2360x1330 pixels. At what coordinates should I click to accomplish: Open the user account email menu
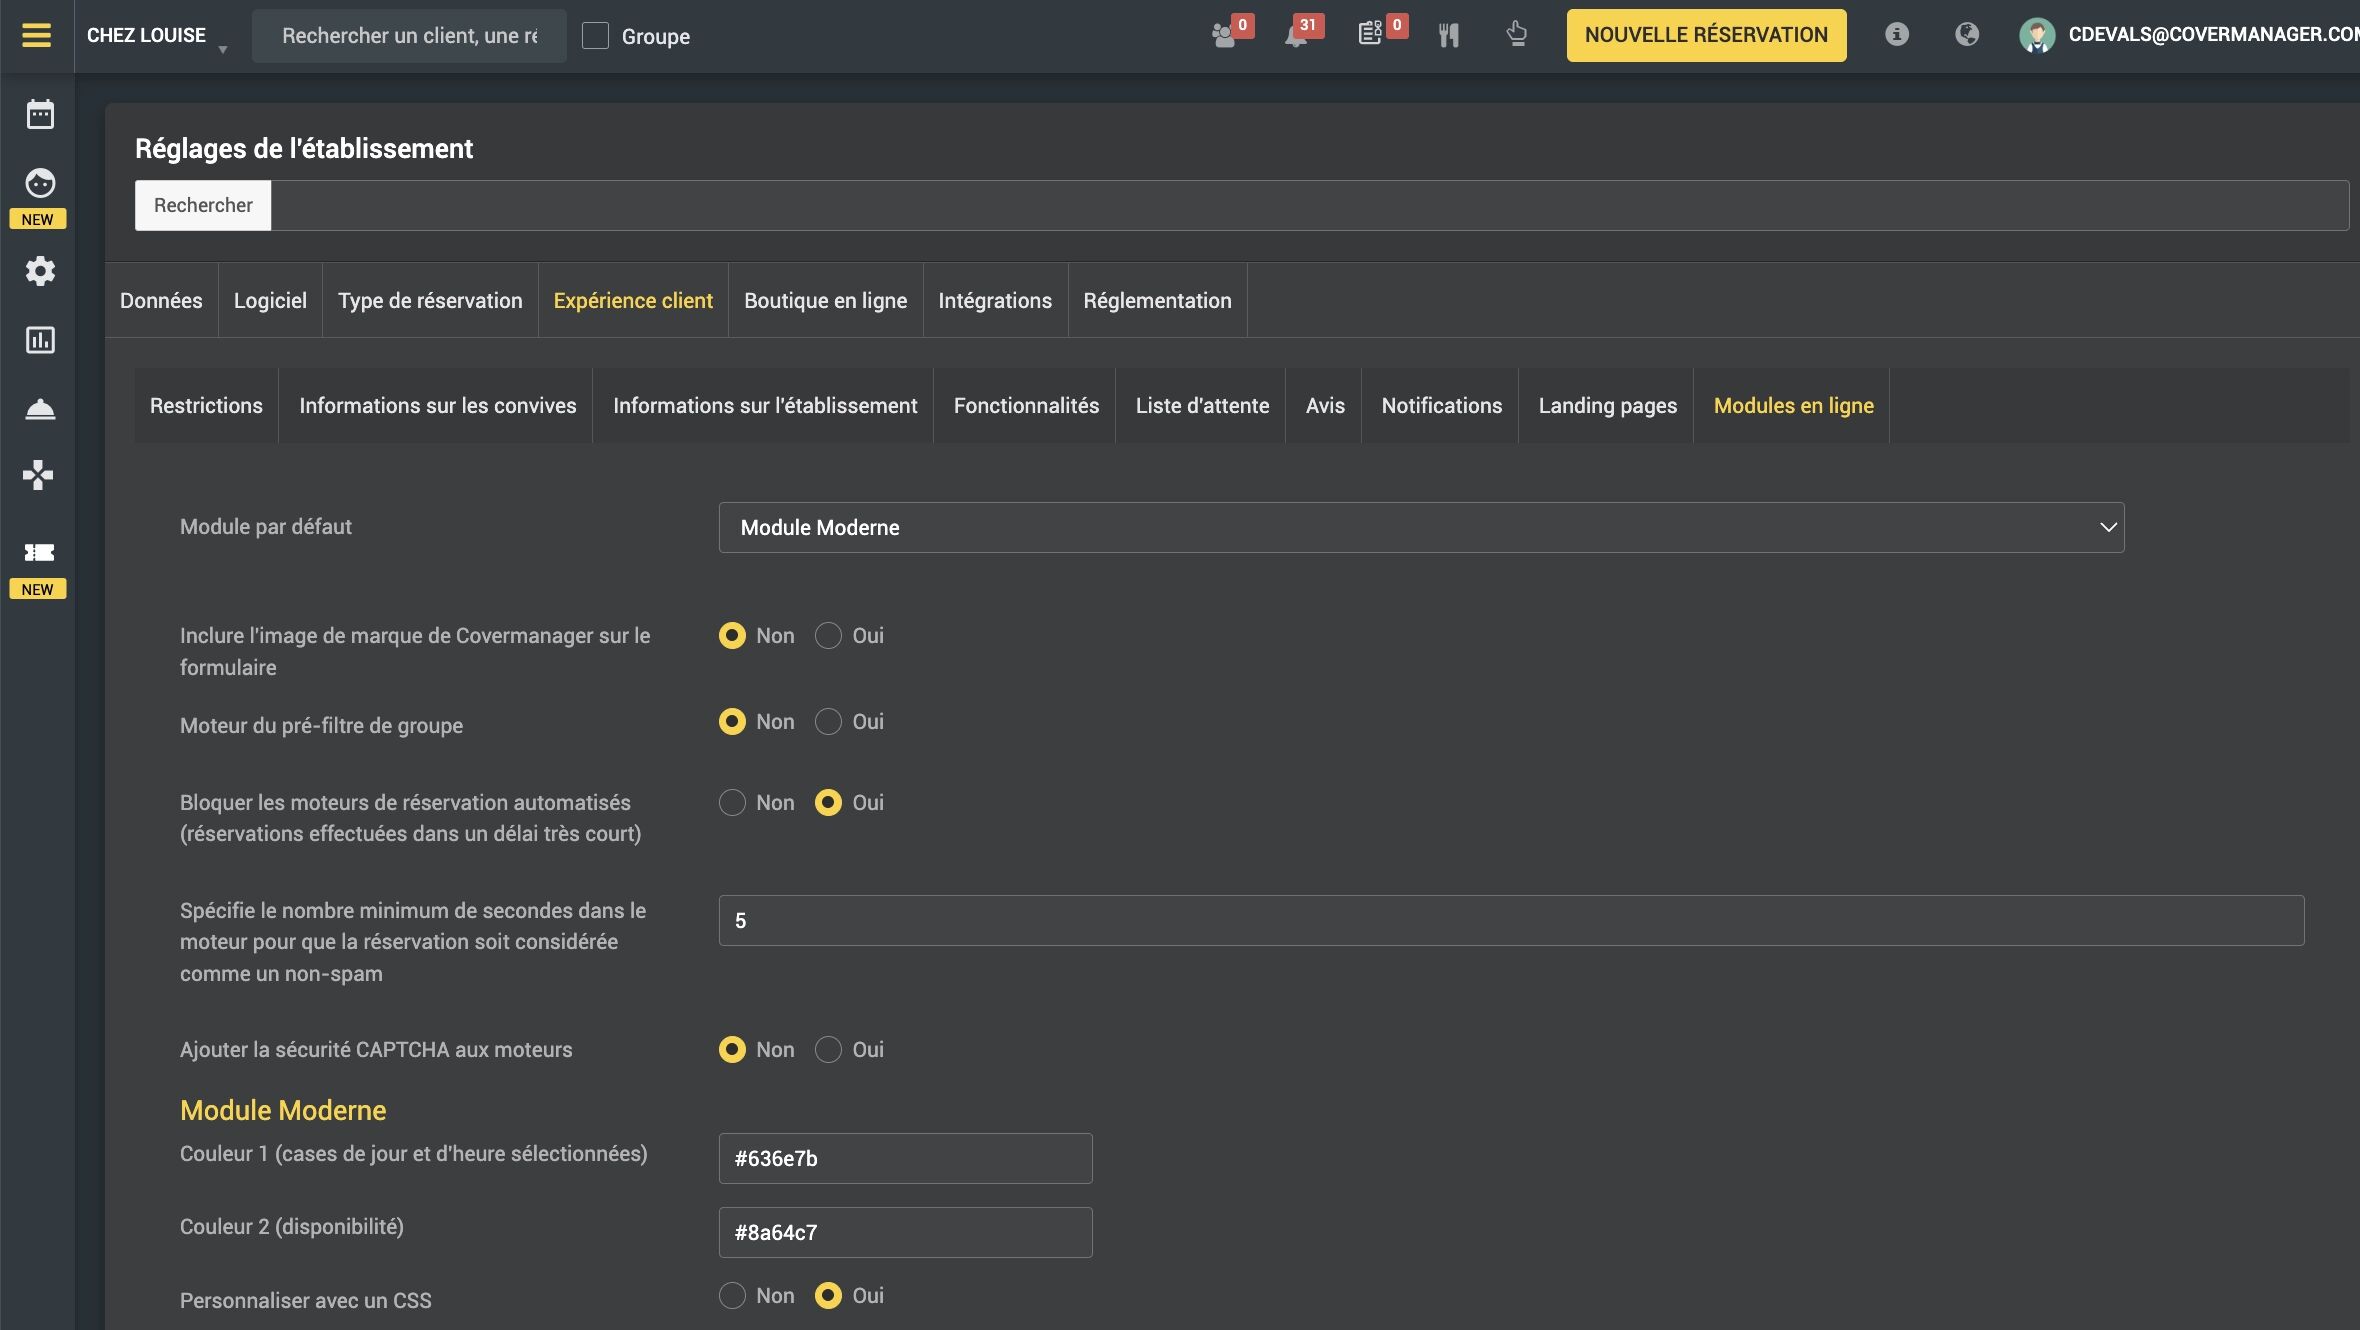coord(2211,35)
